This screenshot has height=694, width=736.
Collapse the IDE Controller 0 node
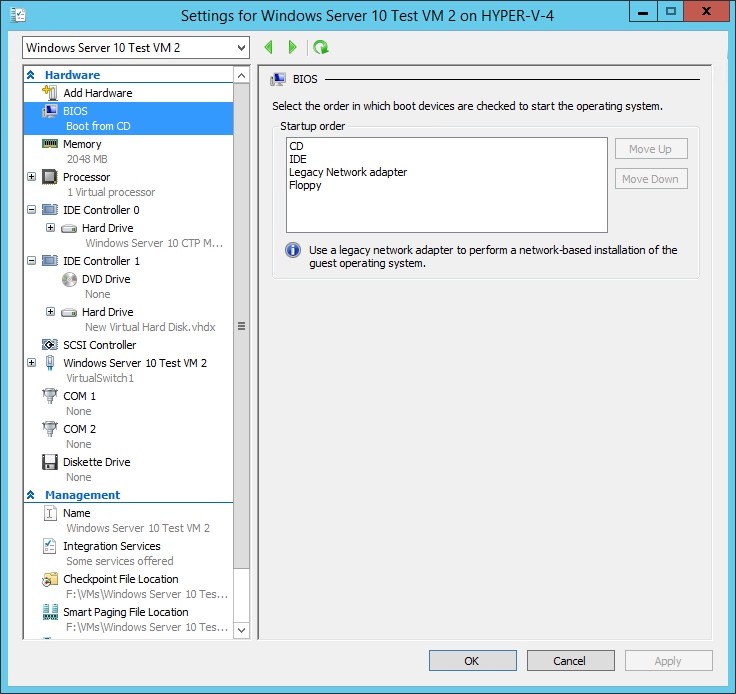pyautogui.click(x=32, y=210)
